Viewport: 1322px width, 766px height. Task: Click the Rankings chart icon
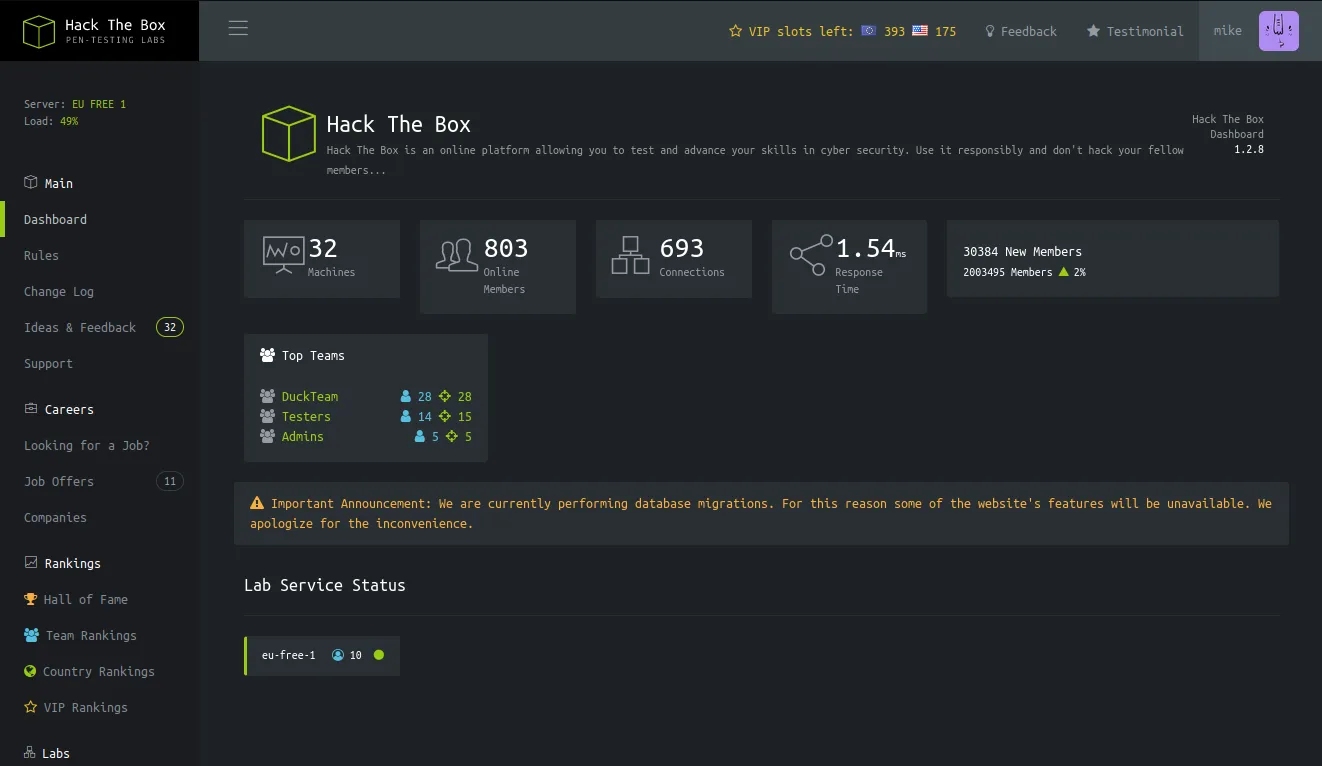31,563
